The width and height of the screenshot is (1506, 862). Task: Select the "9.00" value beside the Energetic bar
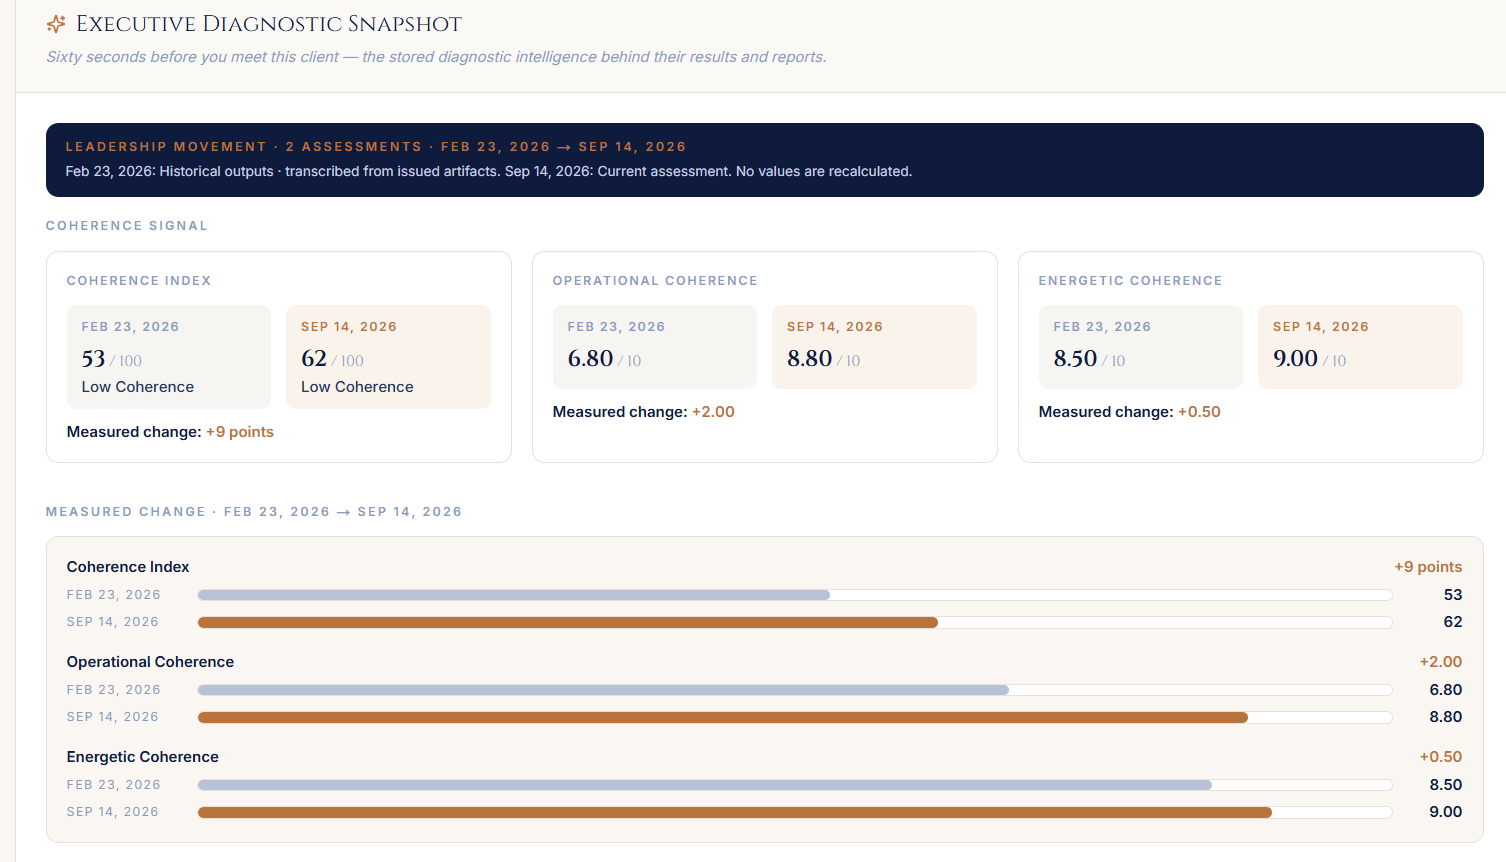click(1446, 812)
